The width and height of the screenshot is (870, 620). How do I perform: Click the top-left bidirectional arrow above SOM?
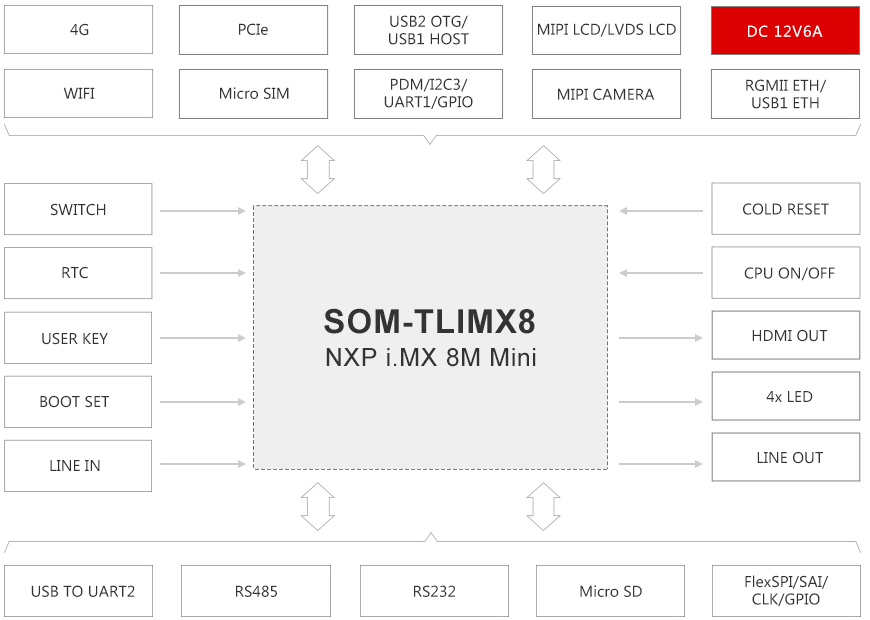(317, 169)
